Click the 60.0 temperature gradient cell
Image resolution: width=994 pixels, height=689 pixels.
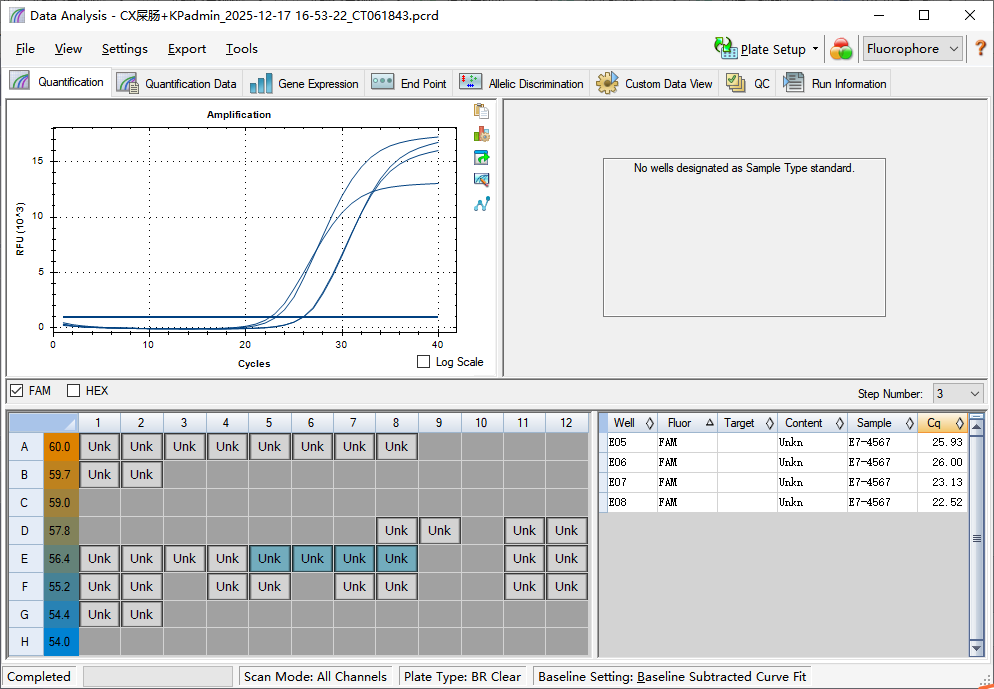(x=61, y=446)
